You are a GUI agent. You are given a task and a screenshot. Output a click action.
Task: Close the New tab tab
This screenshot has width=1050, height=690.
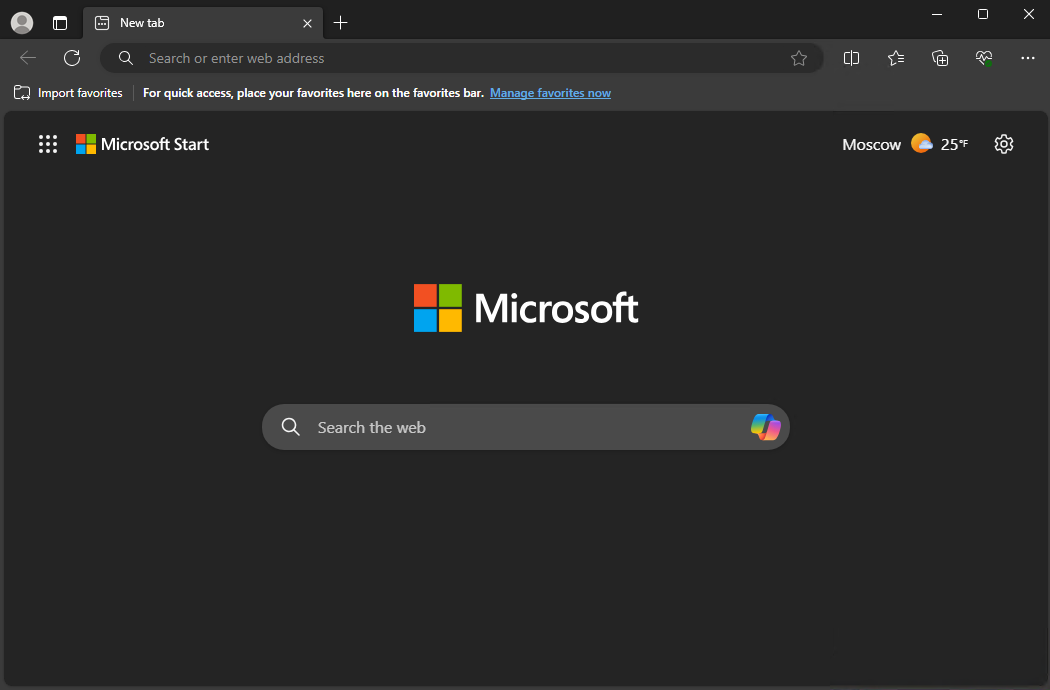307,23
